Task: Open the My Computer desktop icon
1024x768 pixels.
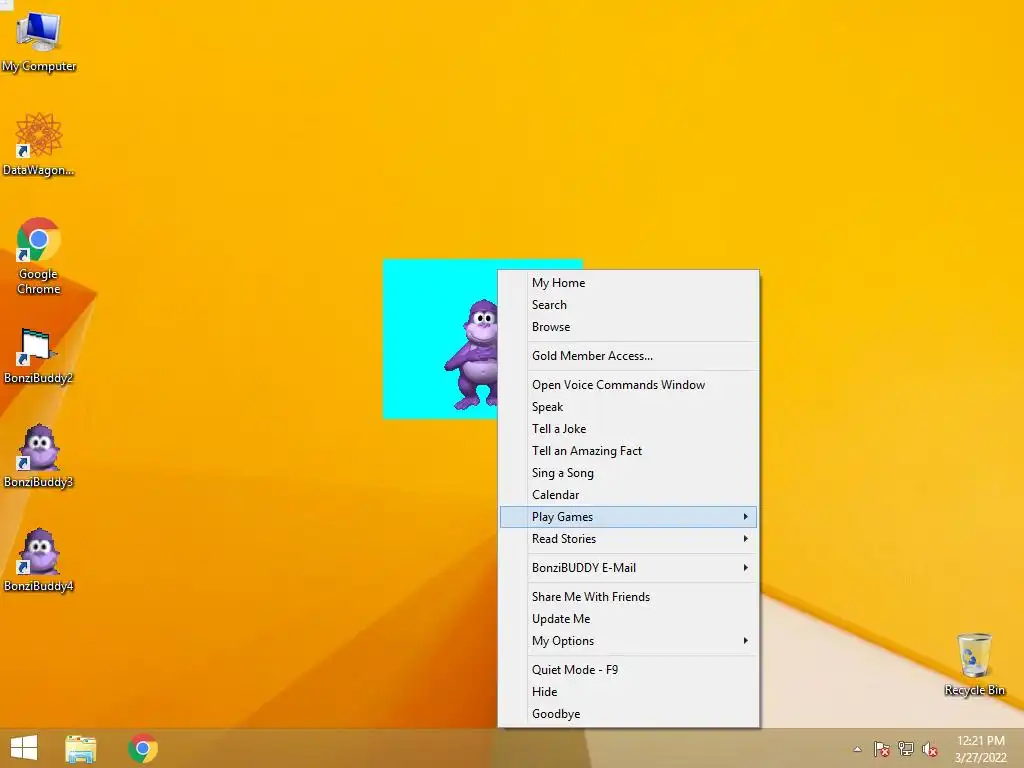Action: (39, 40)
